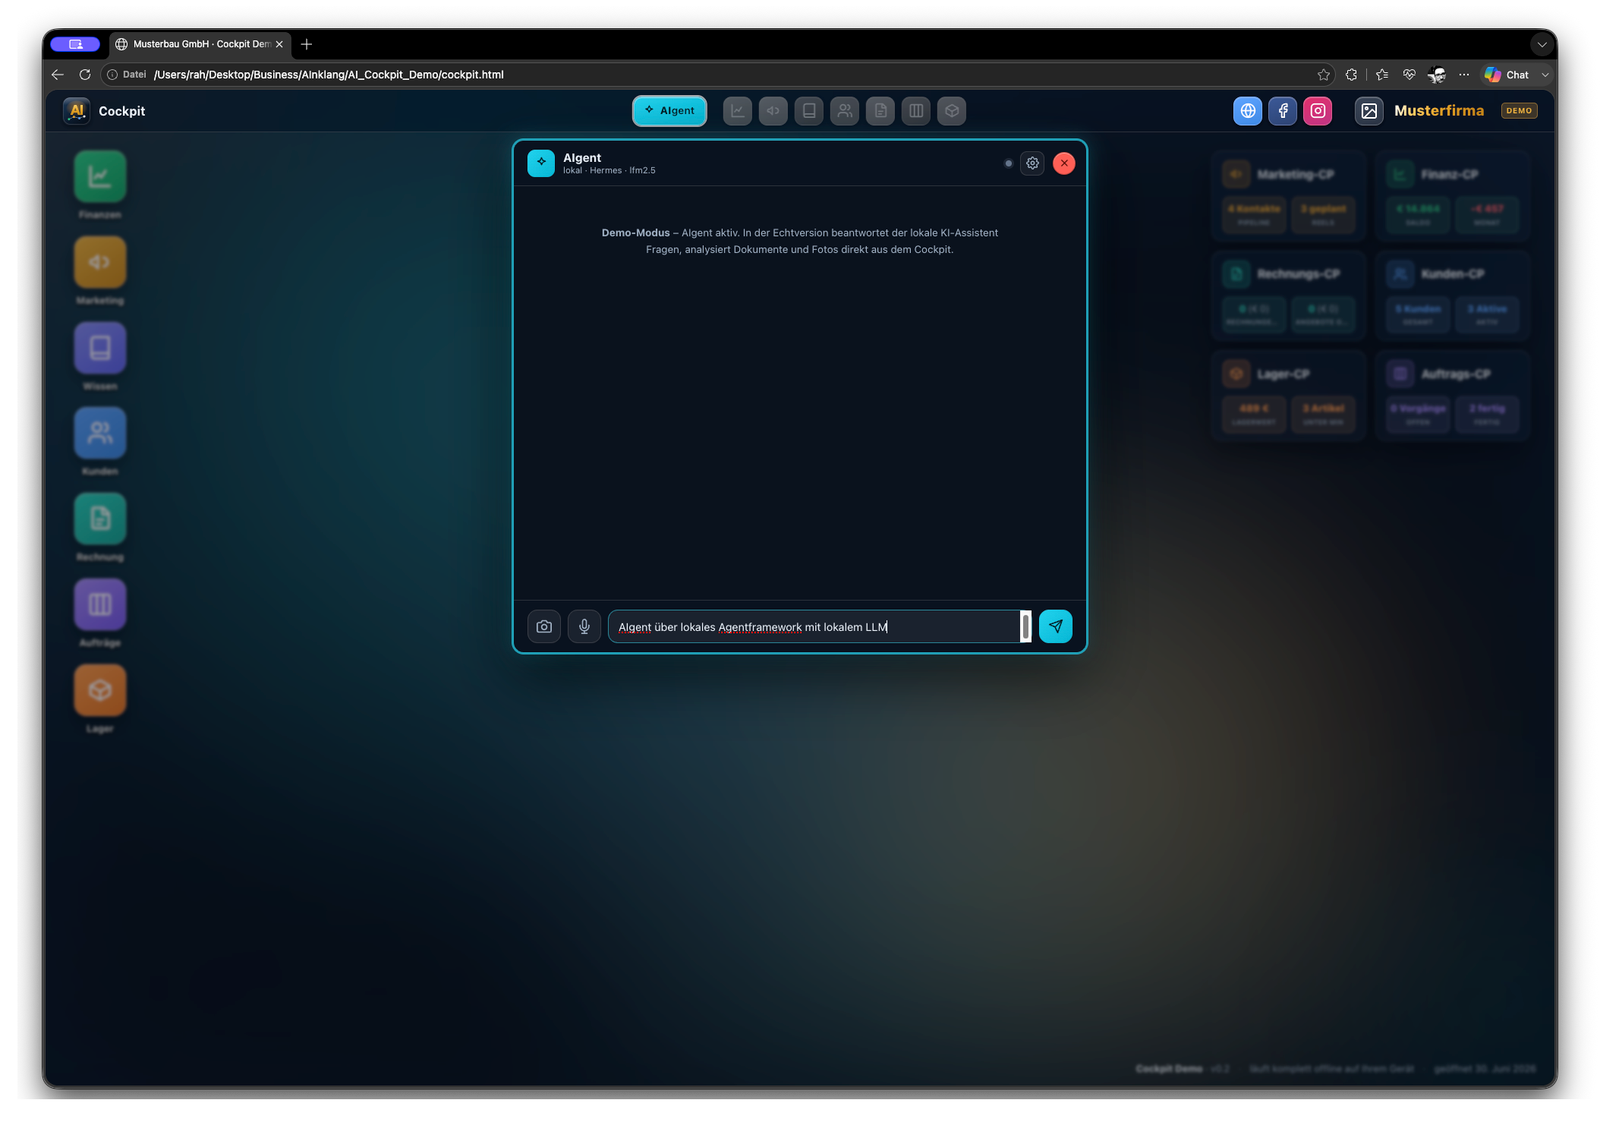Image resolution: width=1600 pixels, height=1145 pixels.
Task: Open Marketing from the left sidebar
Action: point(100,263)
